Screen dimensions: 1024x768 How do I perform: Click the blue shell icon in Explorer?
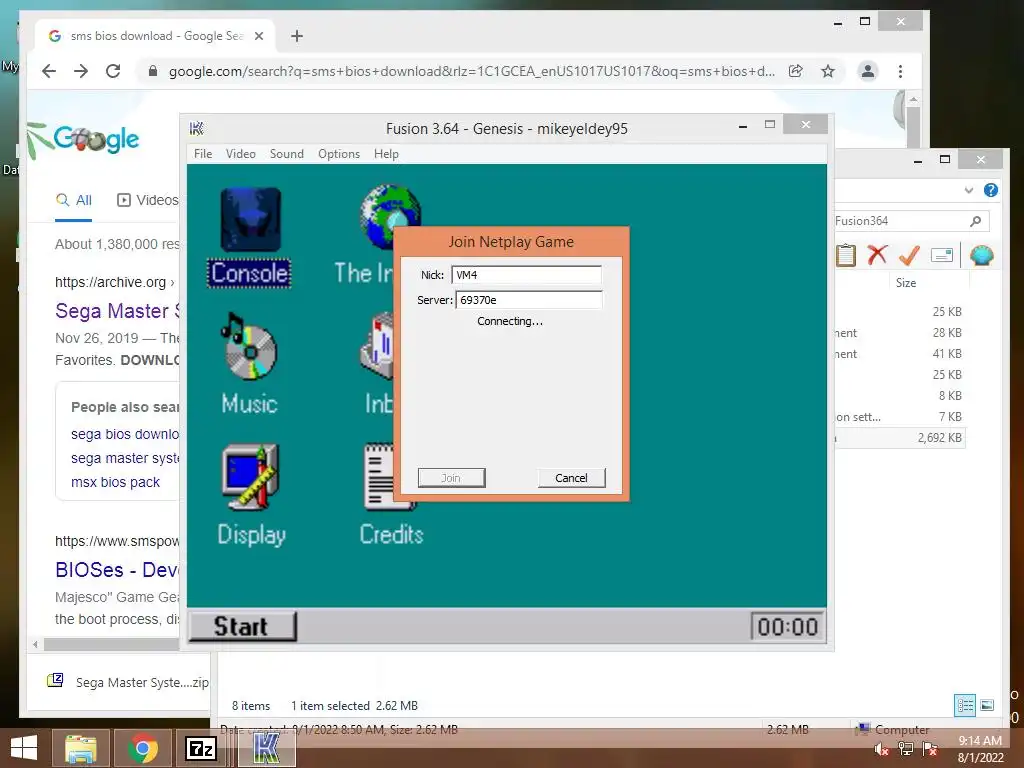pyautogui.click(x=982, y=255)
